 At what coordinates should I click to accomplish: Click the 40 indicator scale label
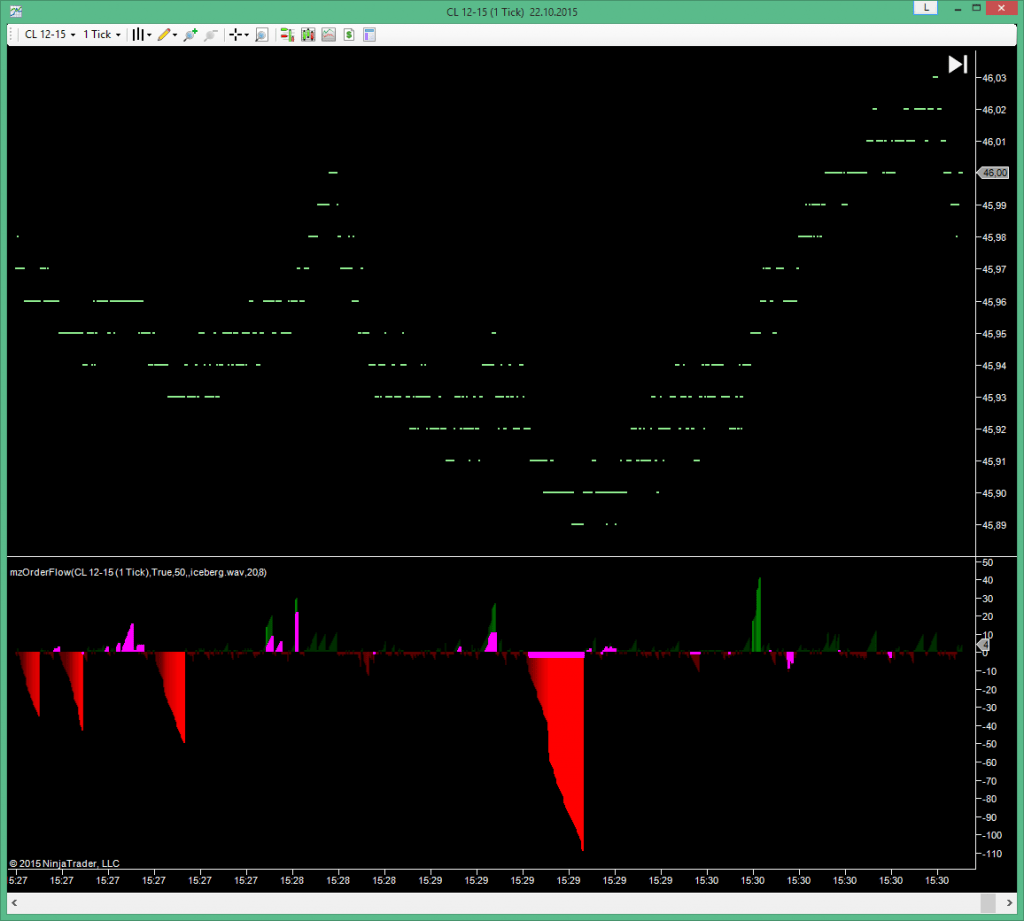(x=988, y=580)
